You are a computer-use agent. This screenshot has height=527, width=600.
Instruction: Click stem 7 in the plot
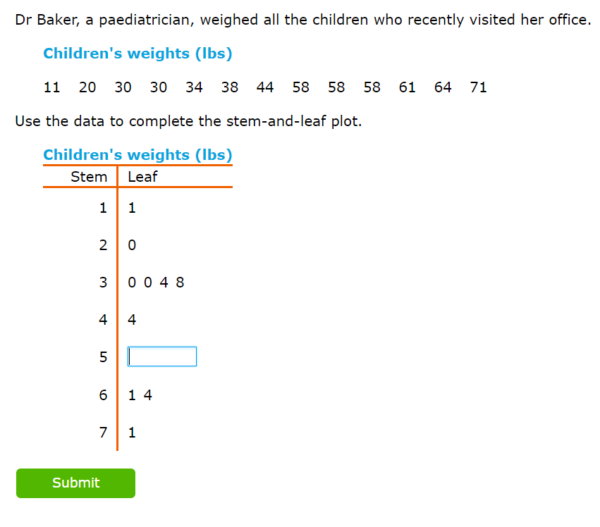[103, 433]
